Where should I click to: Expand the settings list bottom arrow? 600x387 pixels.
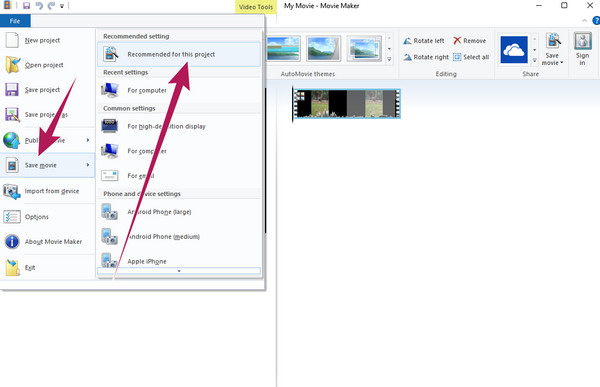coord(179,271)
